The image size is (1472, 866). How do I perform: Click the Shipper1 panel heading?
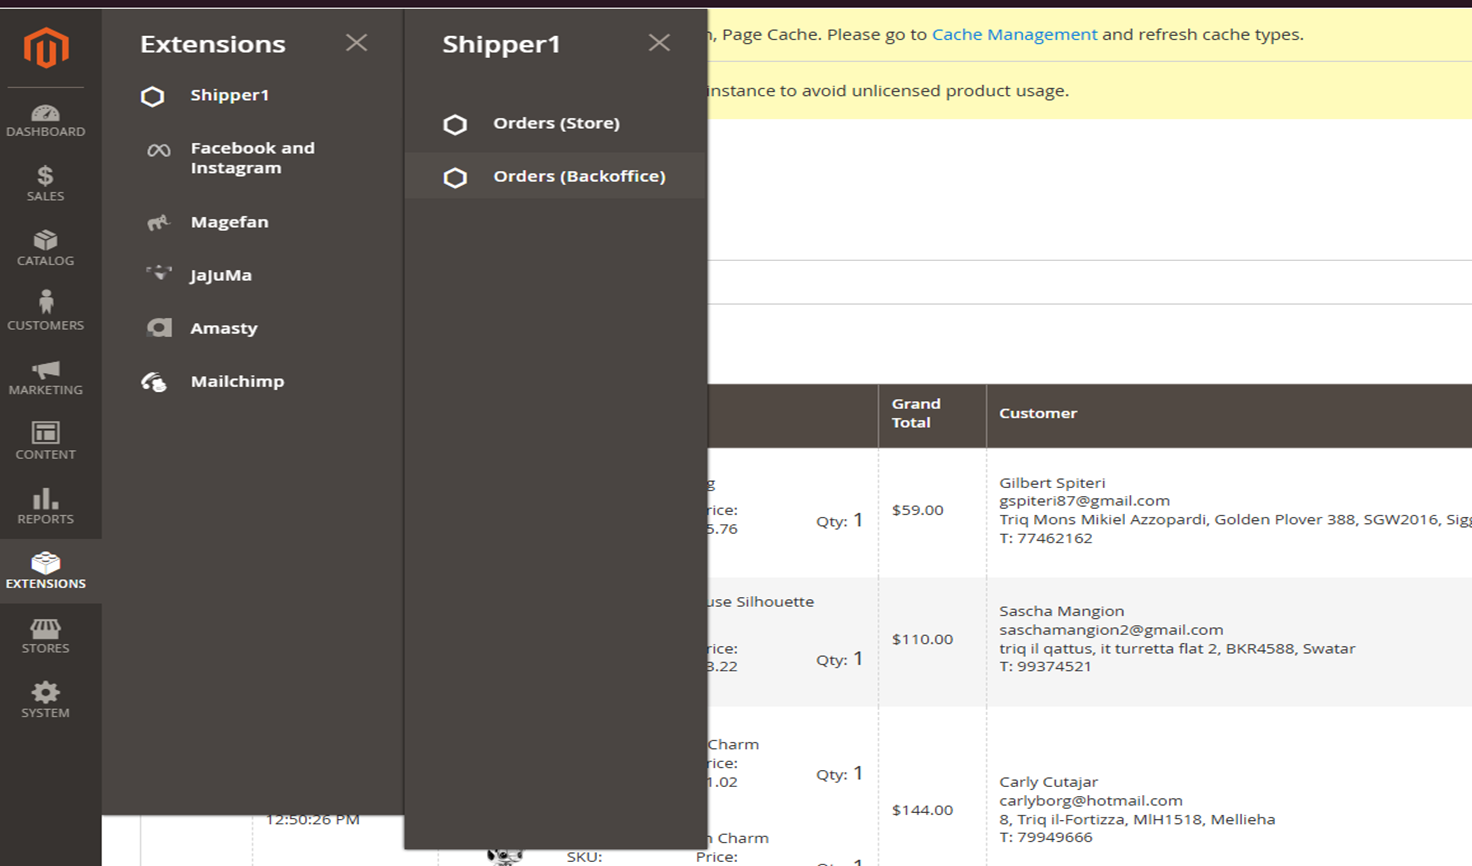point(501,44)
